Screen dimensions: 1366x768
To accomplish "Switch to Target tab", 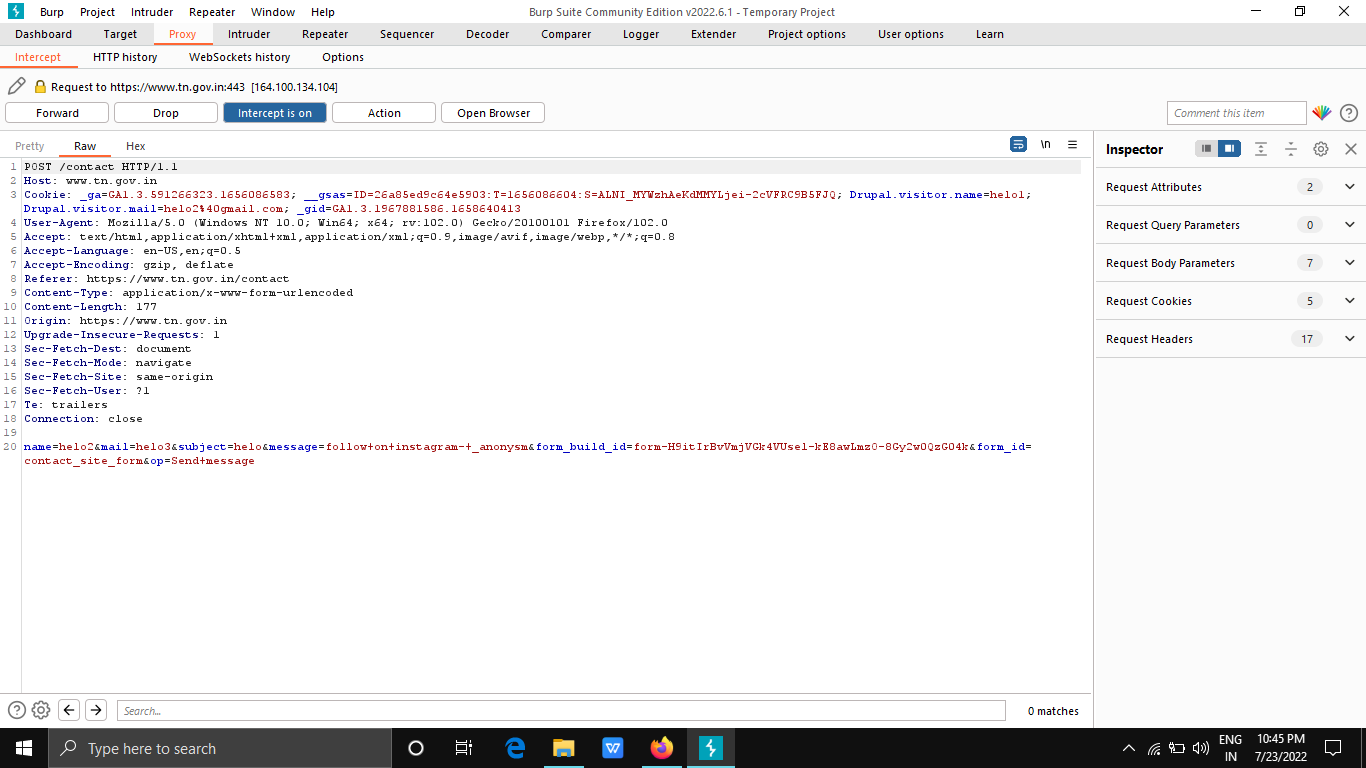I will click(x=120, y=34).
